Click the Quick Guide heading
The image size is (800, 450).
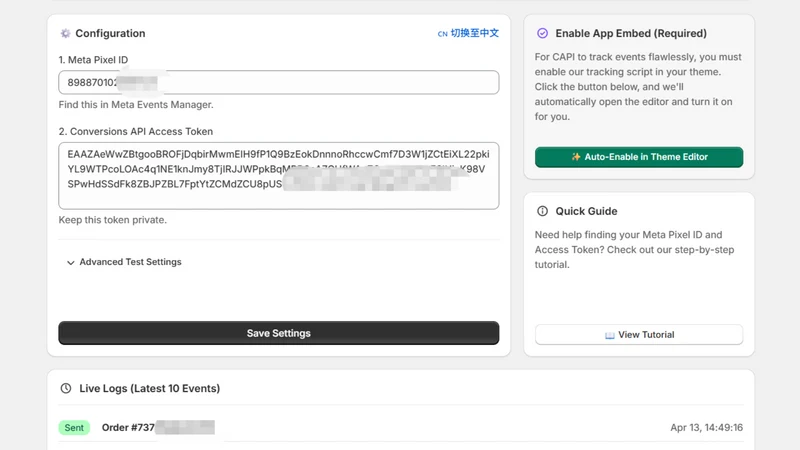click(x=586, y=211)
